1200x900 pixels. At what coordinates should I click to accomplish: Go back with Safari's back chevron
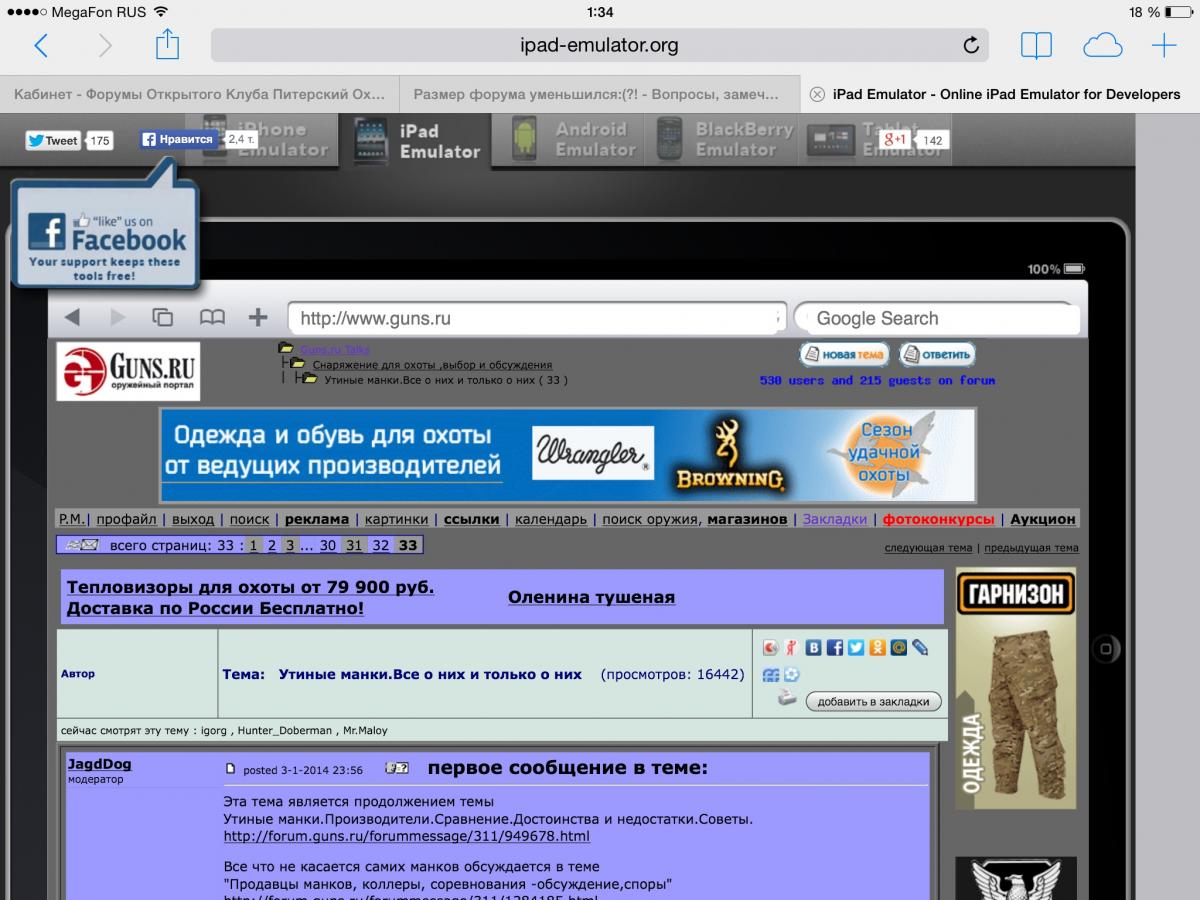[x=41, y=45]
